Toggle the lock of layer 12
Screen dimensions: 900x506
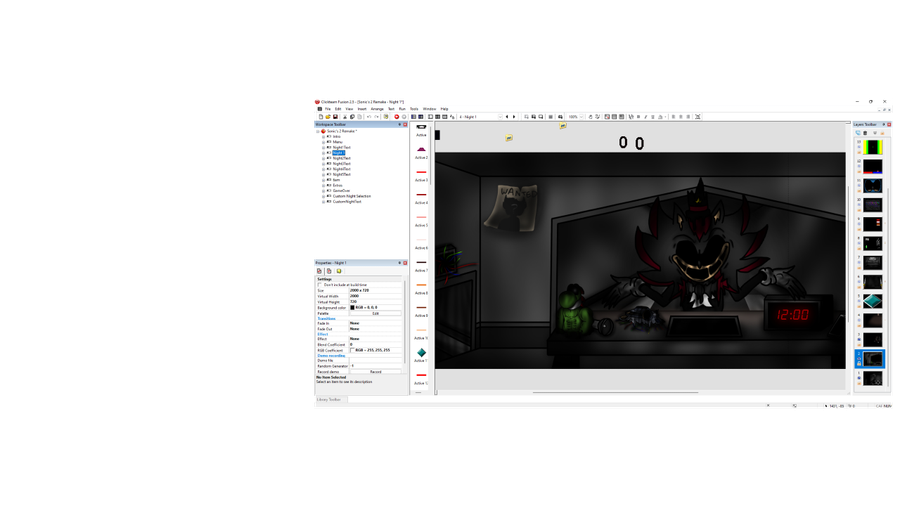click(x=859, y=172)
